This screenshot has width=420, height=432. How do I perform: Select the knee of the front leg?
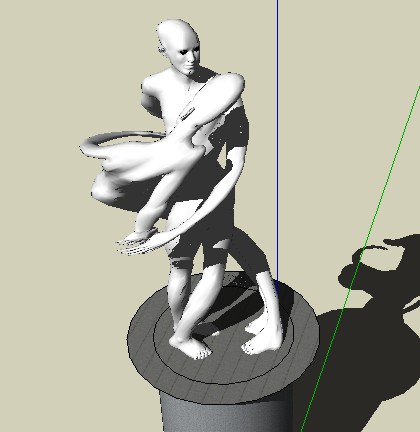(x=182, y=267)
